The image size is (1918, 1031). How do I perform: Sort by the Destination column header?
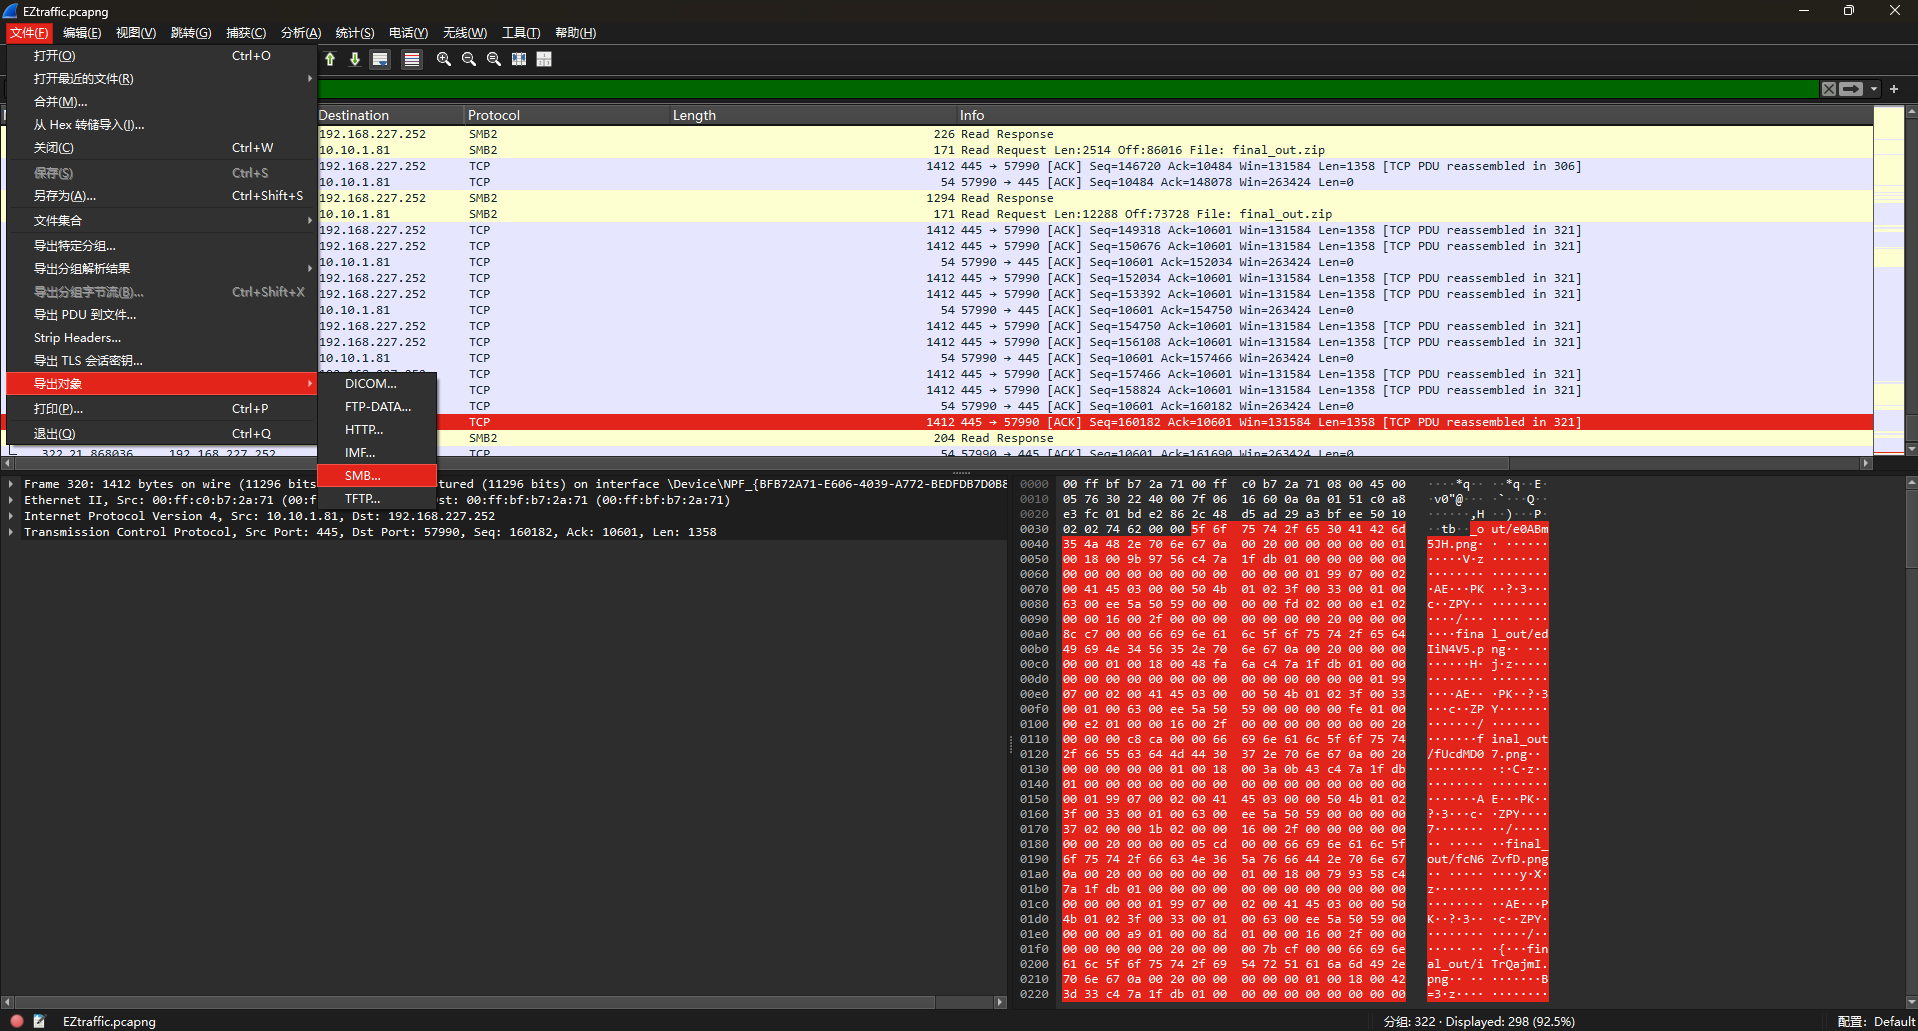click(390, 115)
